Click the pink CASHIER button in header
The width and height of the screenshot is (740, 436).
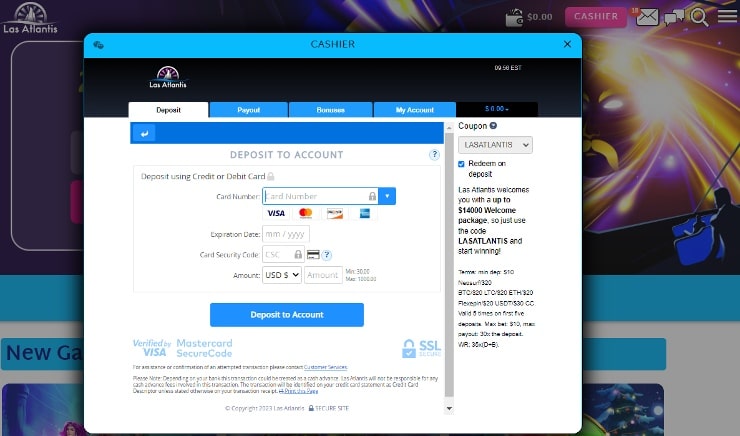(596, 17)
